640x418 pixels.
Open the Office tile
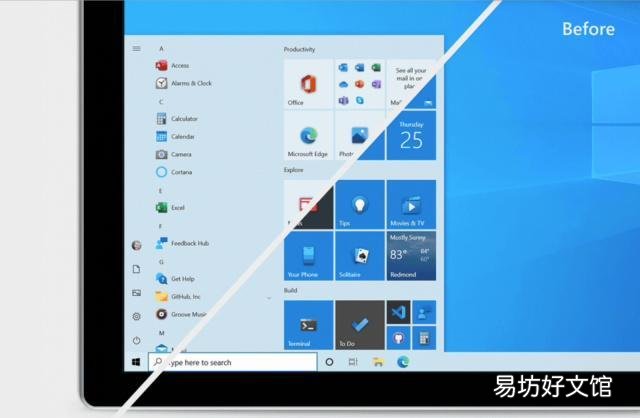pyautogui.click(x=309, y=84)
